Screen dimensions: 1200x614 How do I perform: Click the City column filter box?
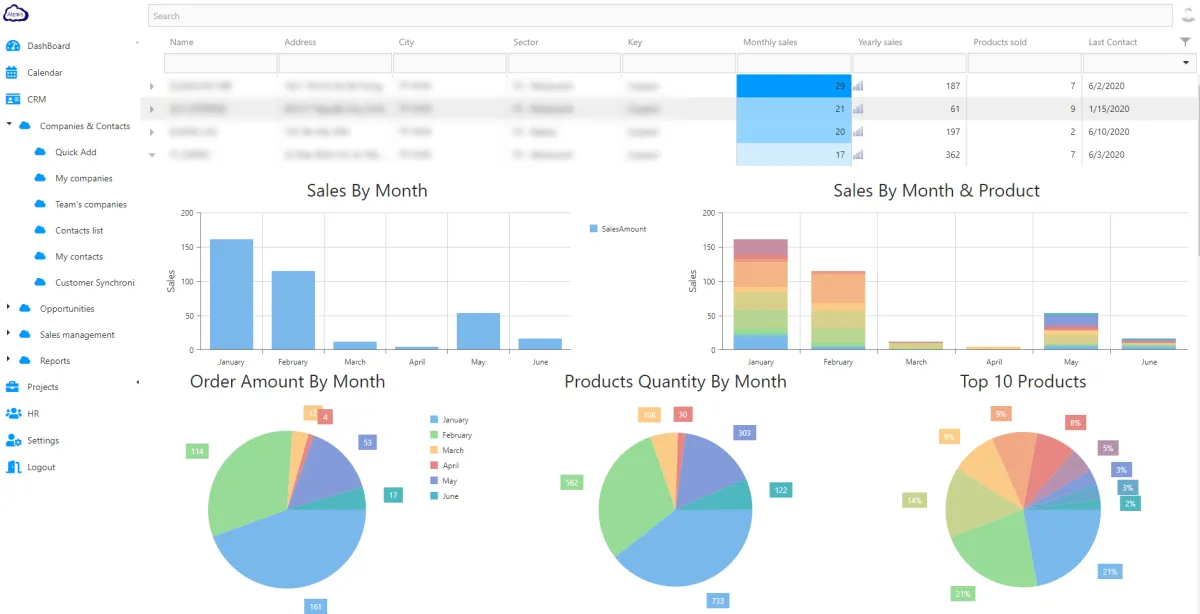tap(449, 63)
